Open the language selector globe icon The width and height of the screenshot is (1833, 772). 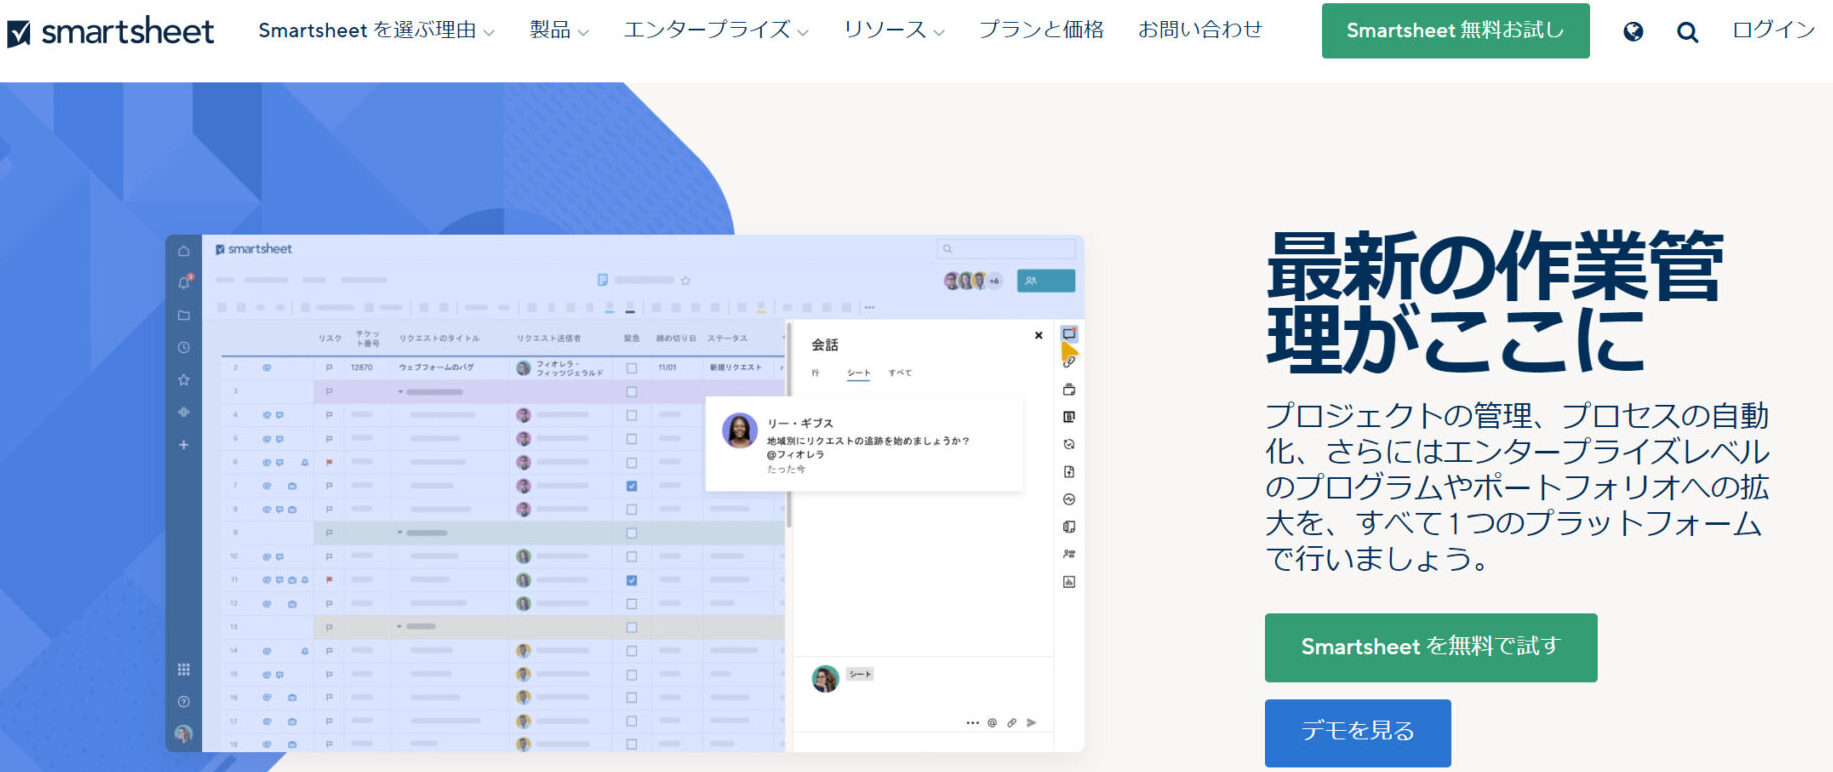click(1633, 32)
